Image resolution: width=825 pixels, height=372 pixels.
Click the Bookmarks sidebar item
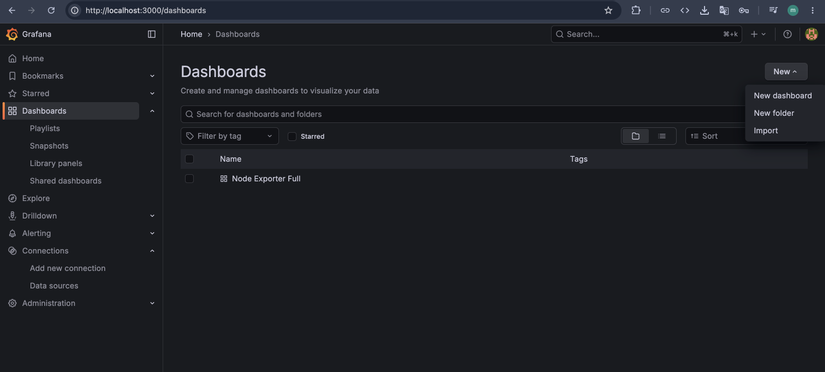click(42, 76)
